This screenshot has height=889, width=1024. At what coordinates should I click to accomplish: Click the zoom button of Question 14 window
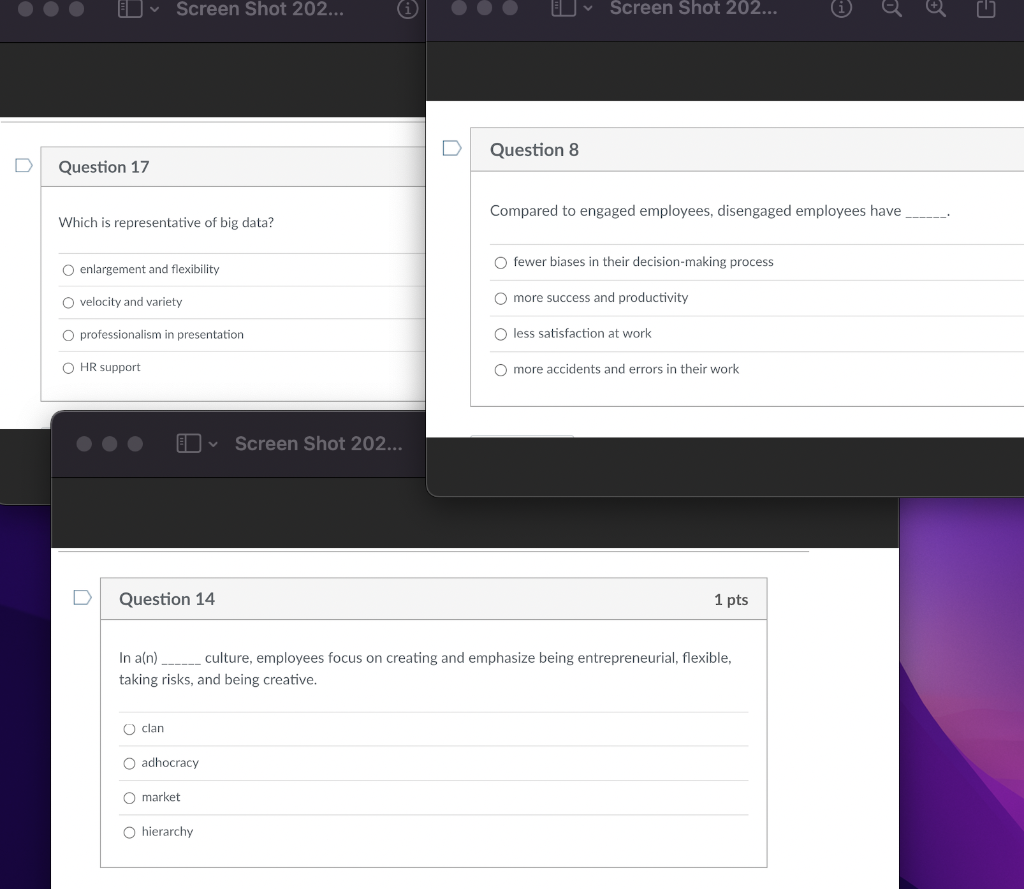tap(135, 444)
